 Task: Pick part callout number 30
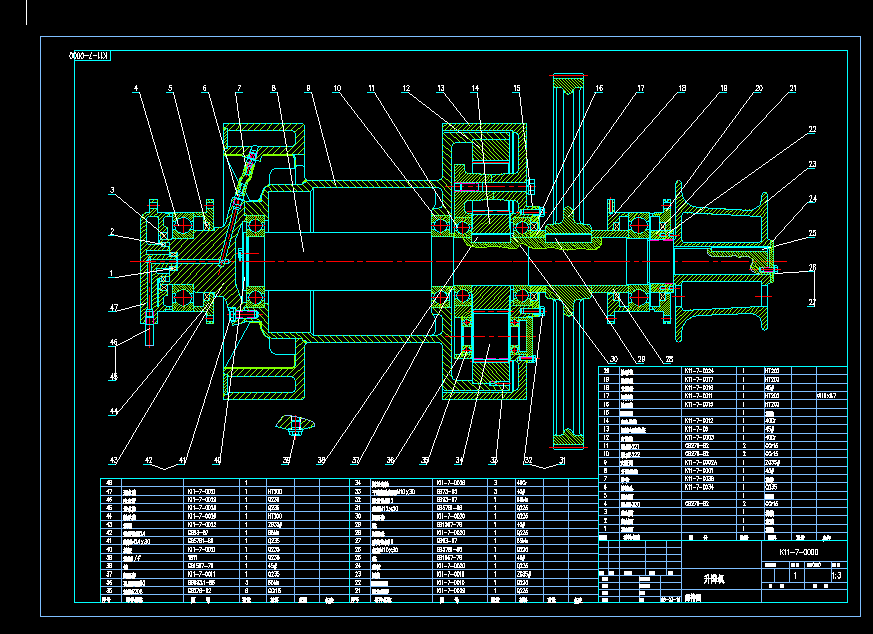[612, 358]
